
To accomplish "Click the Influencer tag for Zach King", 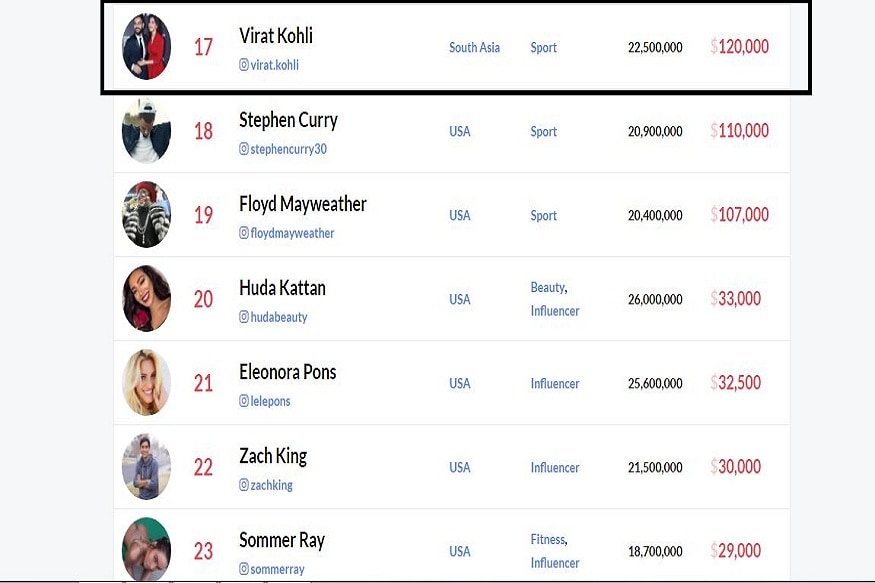I will click(555, 468).
